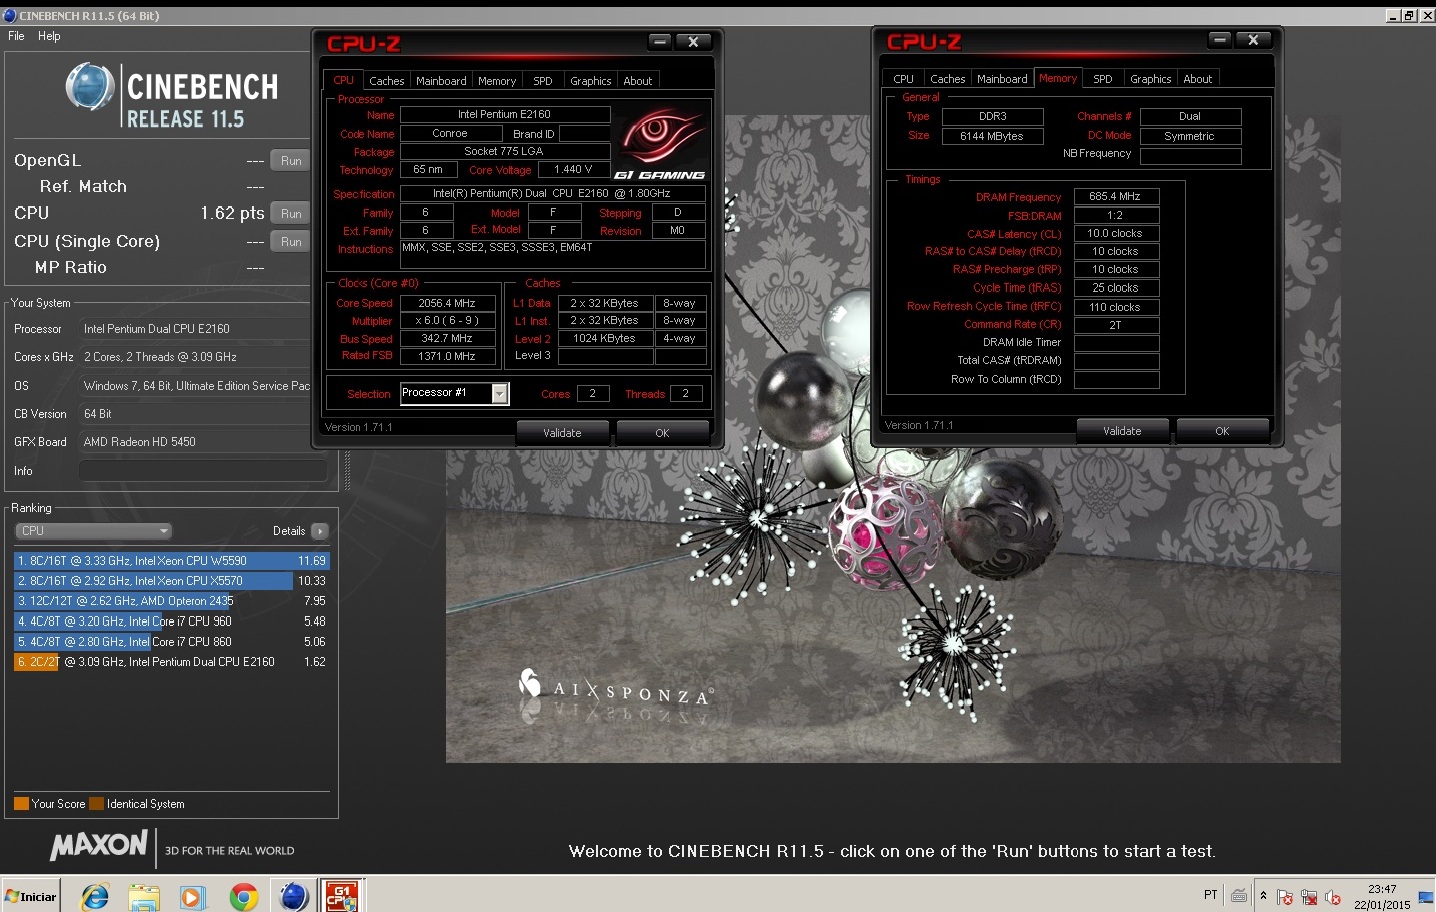Restore down the Cinebench window
The width and height of the screenshot is (1436, 912).
pos(1409,15)
